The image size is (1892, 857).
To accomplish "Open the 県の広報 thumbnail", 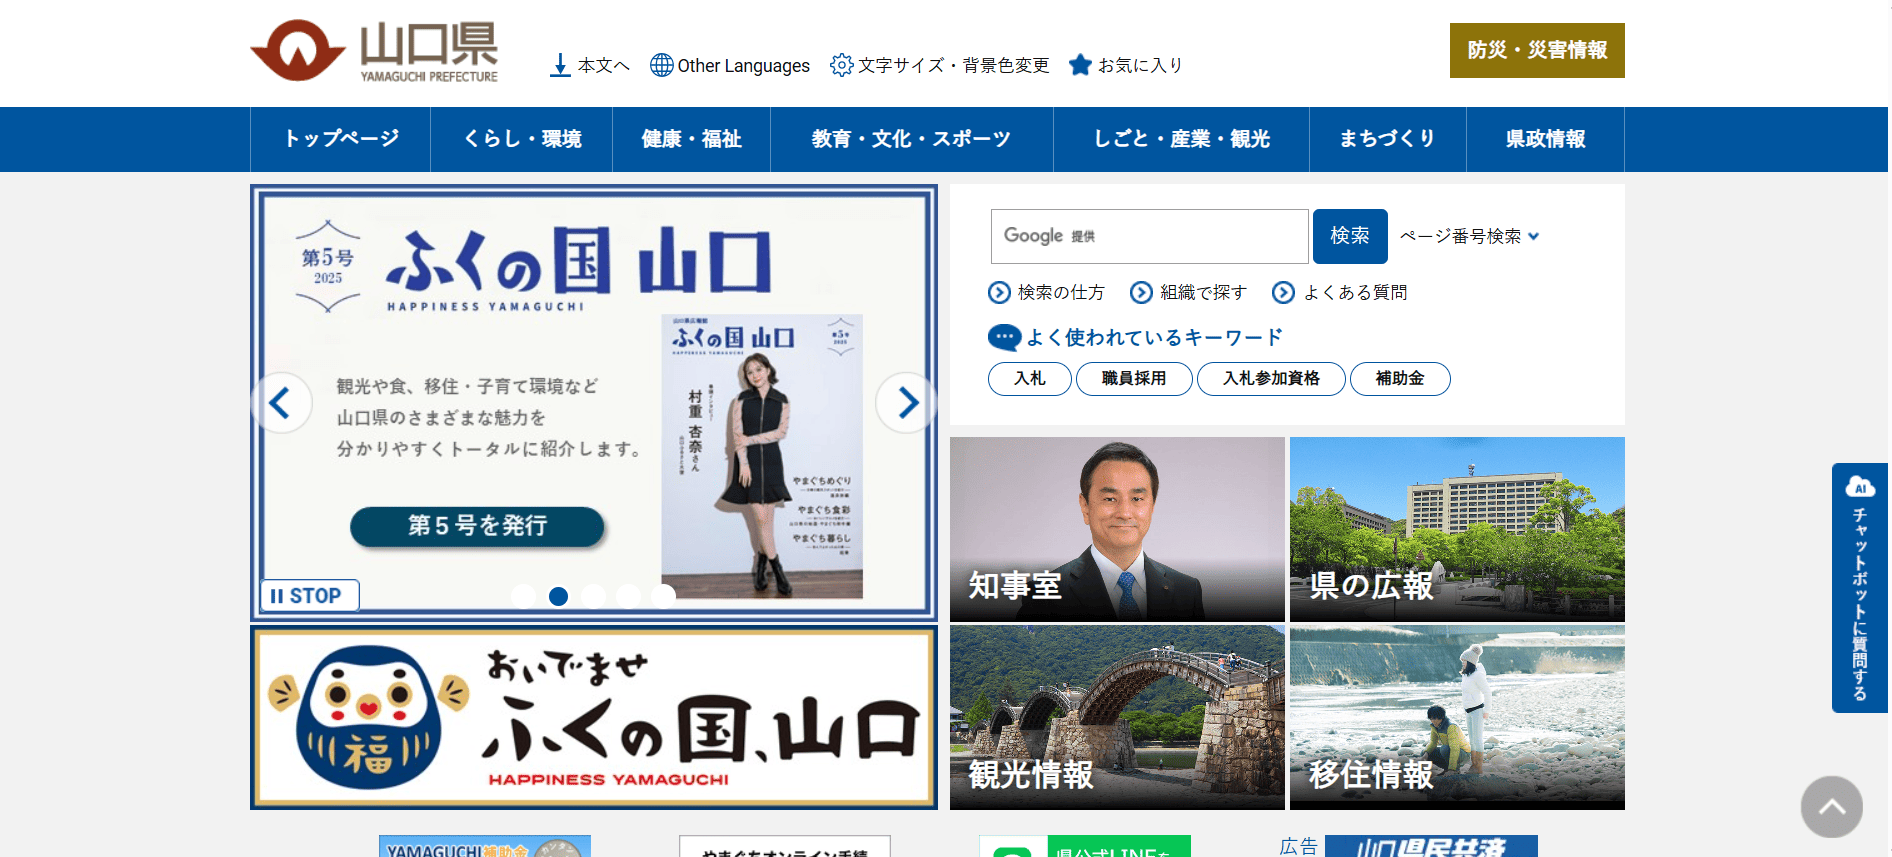I will 1457,529.
